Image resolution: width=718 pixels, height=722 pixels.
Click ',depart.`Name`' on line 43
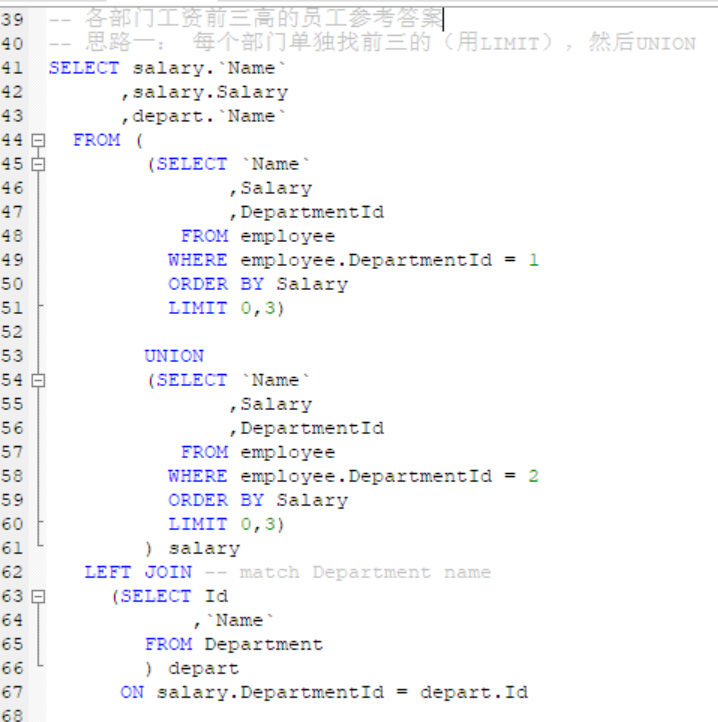(203, 116)
